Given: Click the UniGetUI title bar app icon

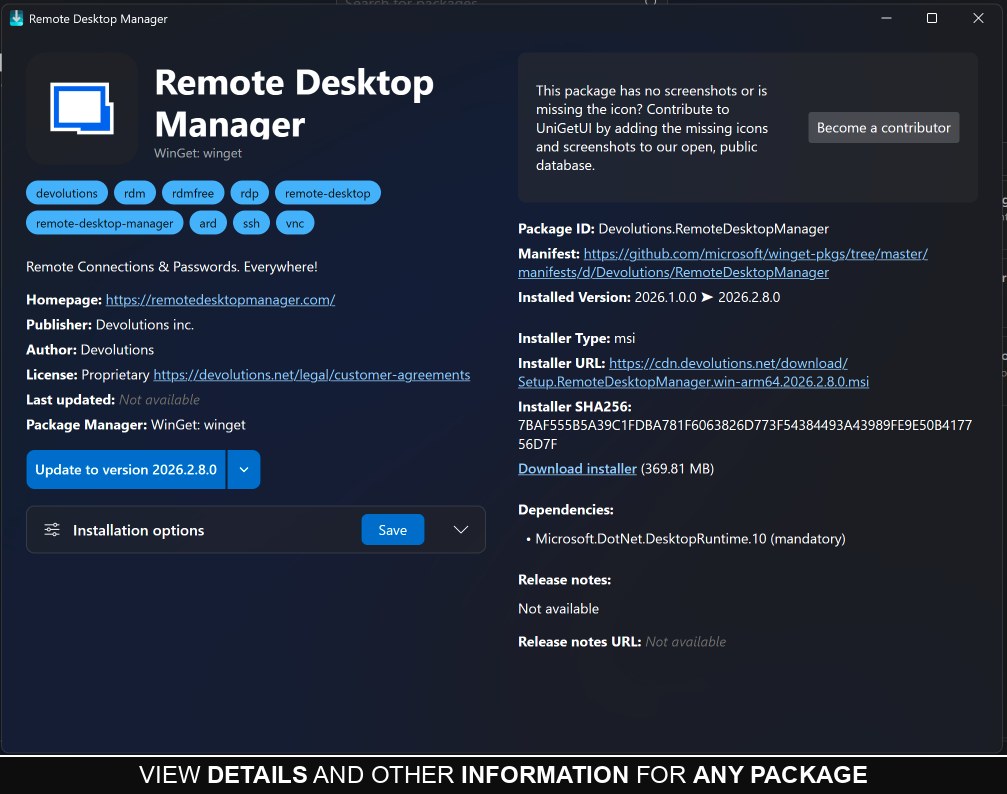Looking at the screenshot, I should (x=16, y=19).
